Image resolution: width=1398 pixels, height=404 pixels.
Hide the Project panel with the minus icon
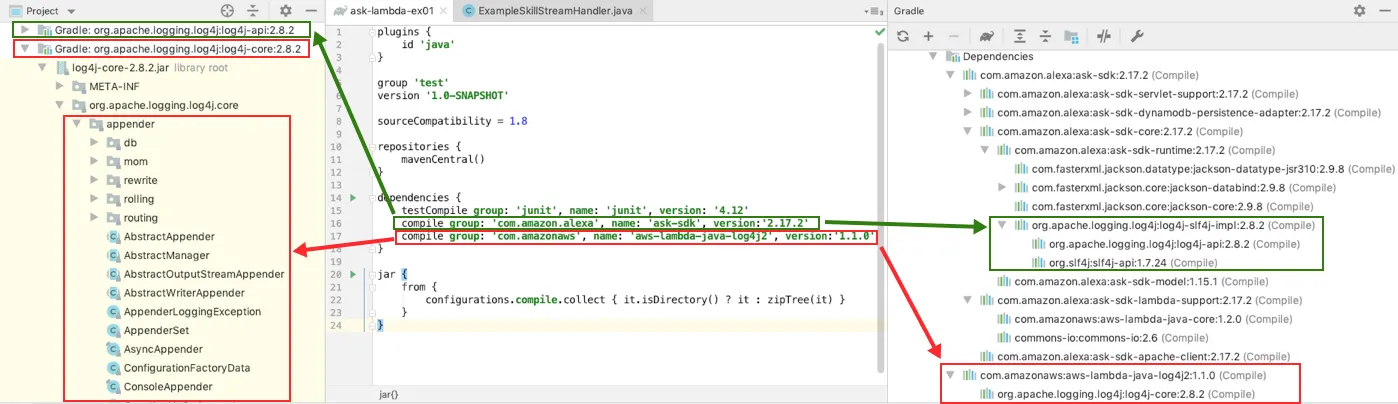point(311,10)
